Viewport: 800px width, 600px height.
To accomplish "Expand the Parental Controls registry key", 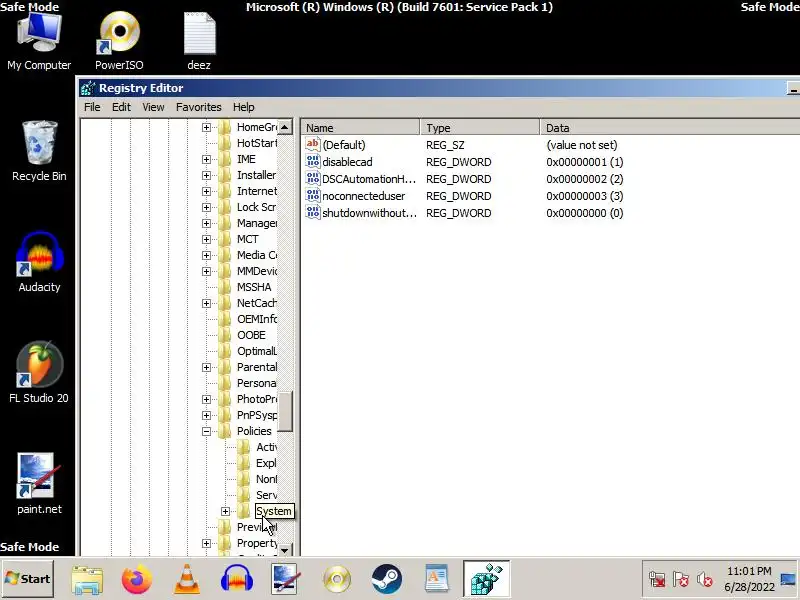I will [x=206, y=367].
